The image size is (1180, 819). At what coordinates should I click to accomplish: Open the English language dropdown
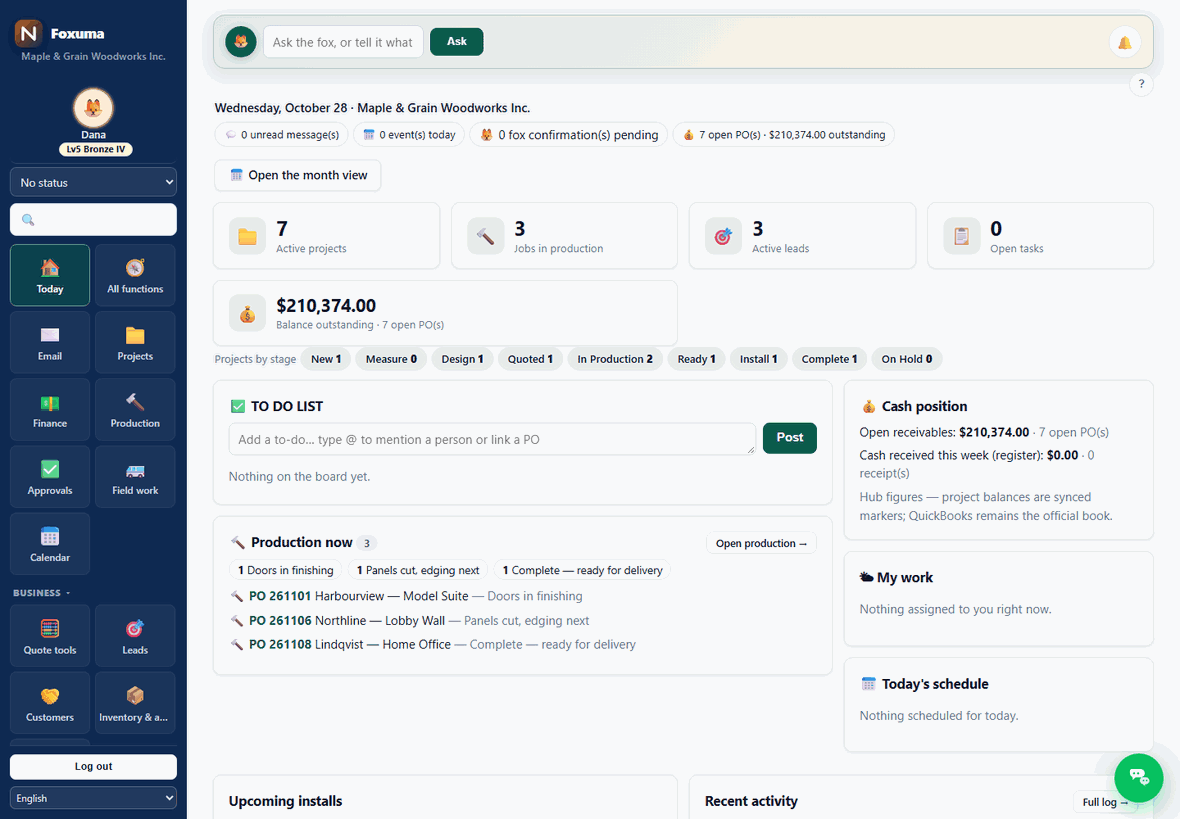click(x=93, y=798)
